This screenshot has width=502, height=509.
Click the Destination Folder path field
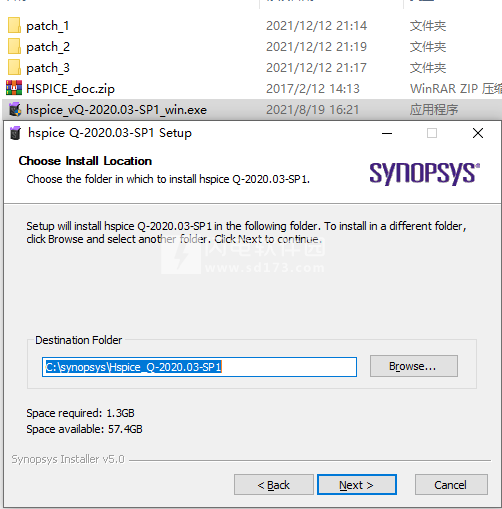pyautogui.click(x=199, y=367)
